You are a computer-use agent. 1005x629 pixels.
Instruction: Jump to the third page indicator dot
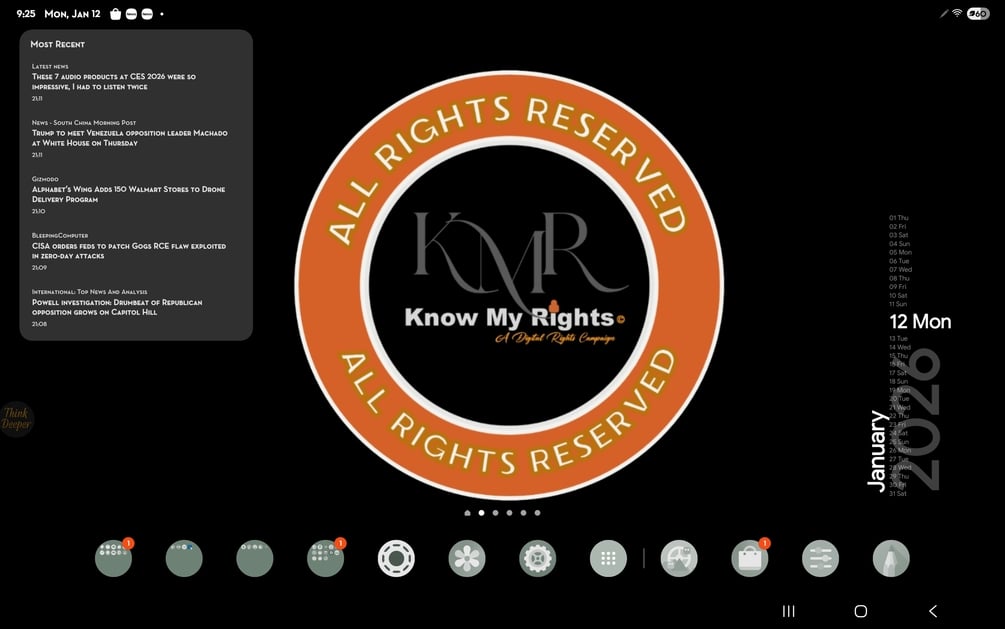tap(495, 513)
